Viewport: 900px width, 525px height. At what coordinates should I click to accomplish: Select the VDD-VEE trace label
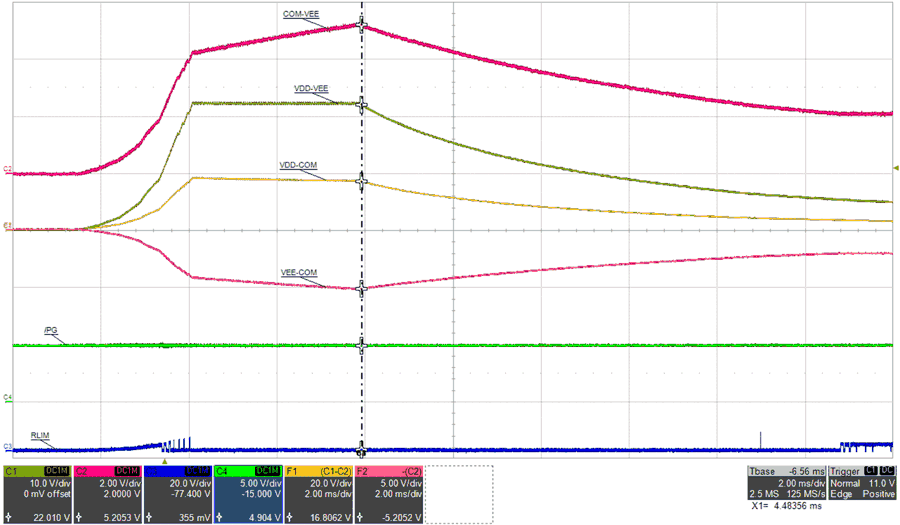pyautogui.click(x=311, y=89)
